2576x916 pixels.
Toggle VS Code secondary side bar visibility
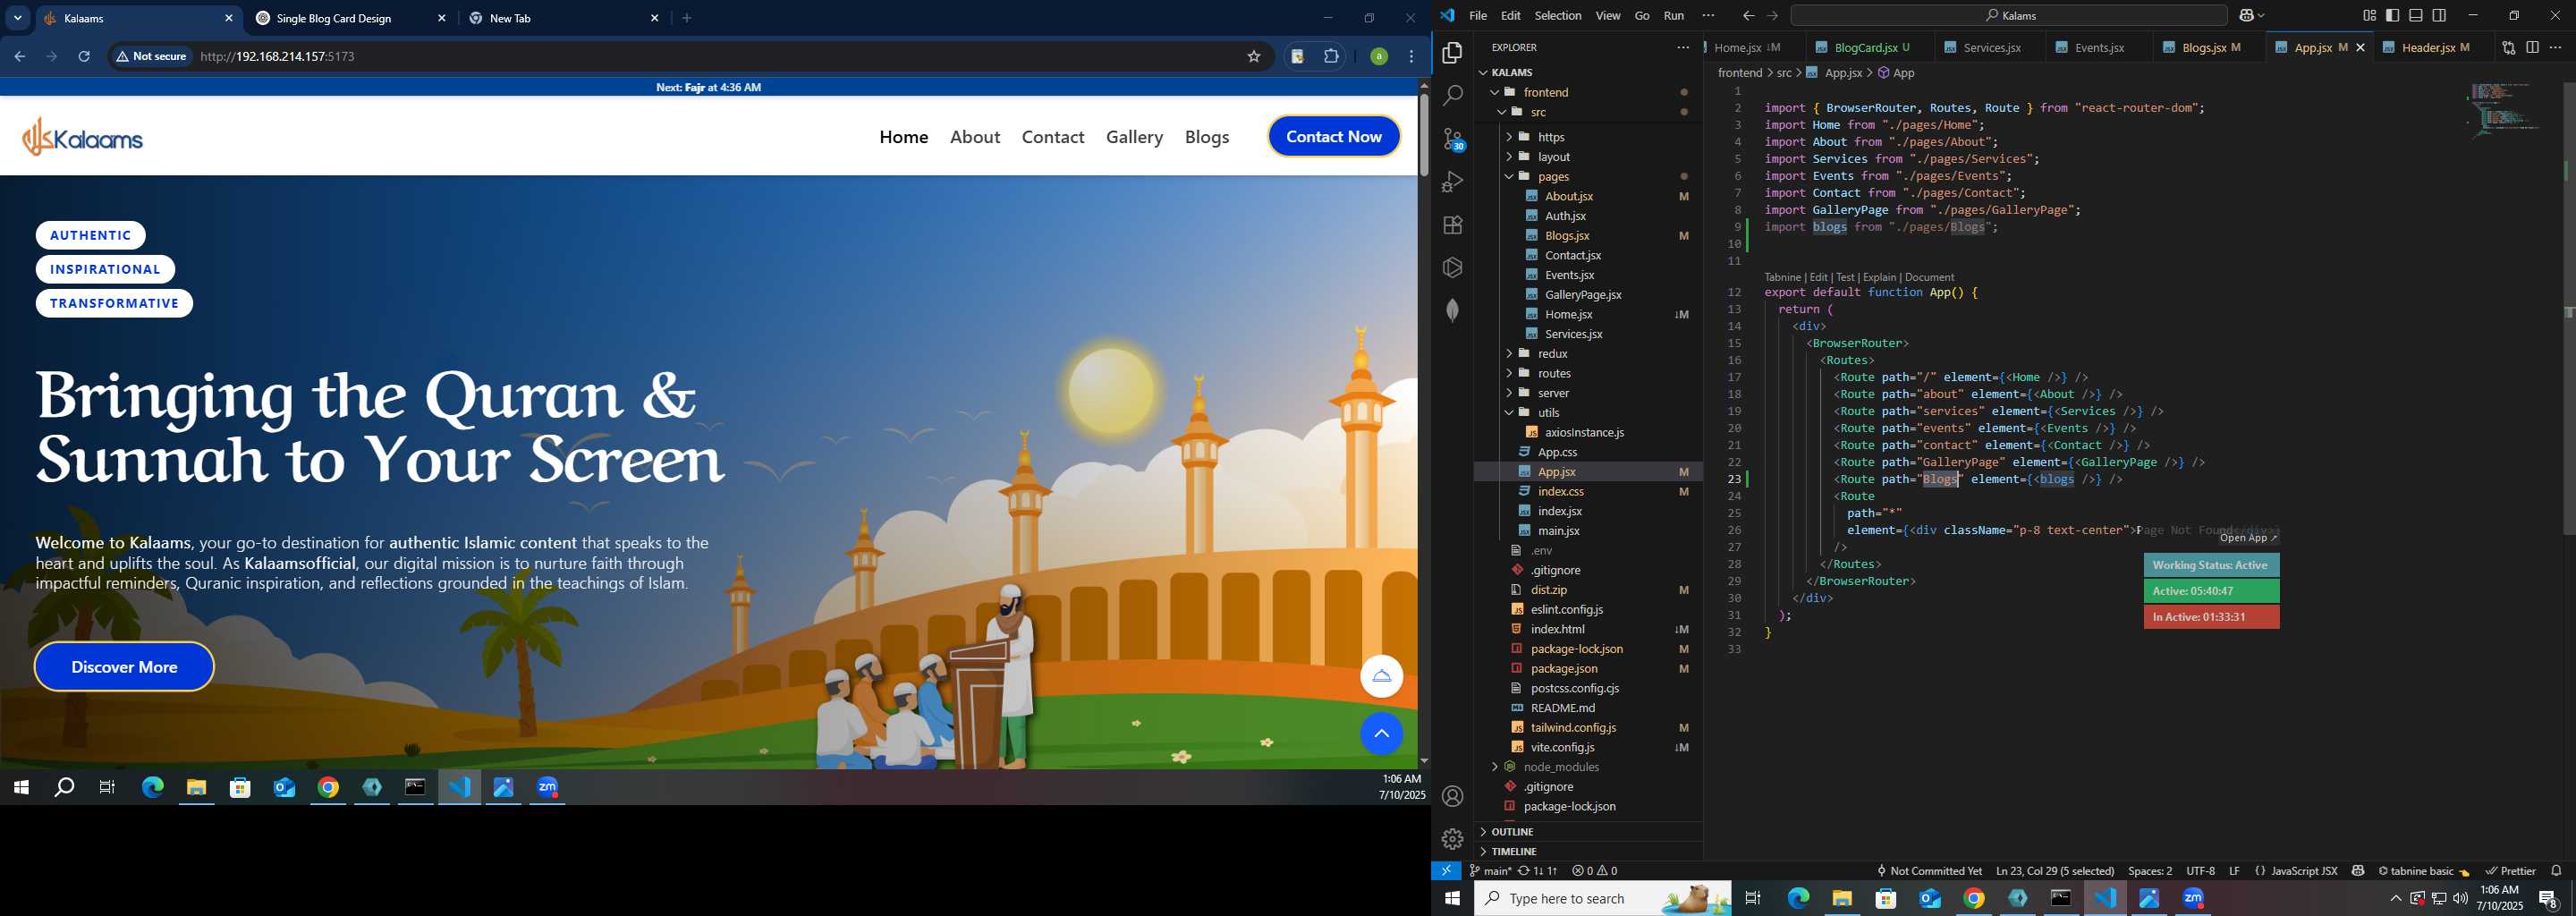pos(2440,16)
